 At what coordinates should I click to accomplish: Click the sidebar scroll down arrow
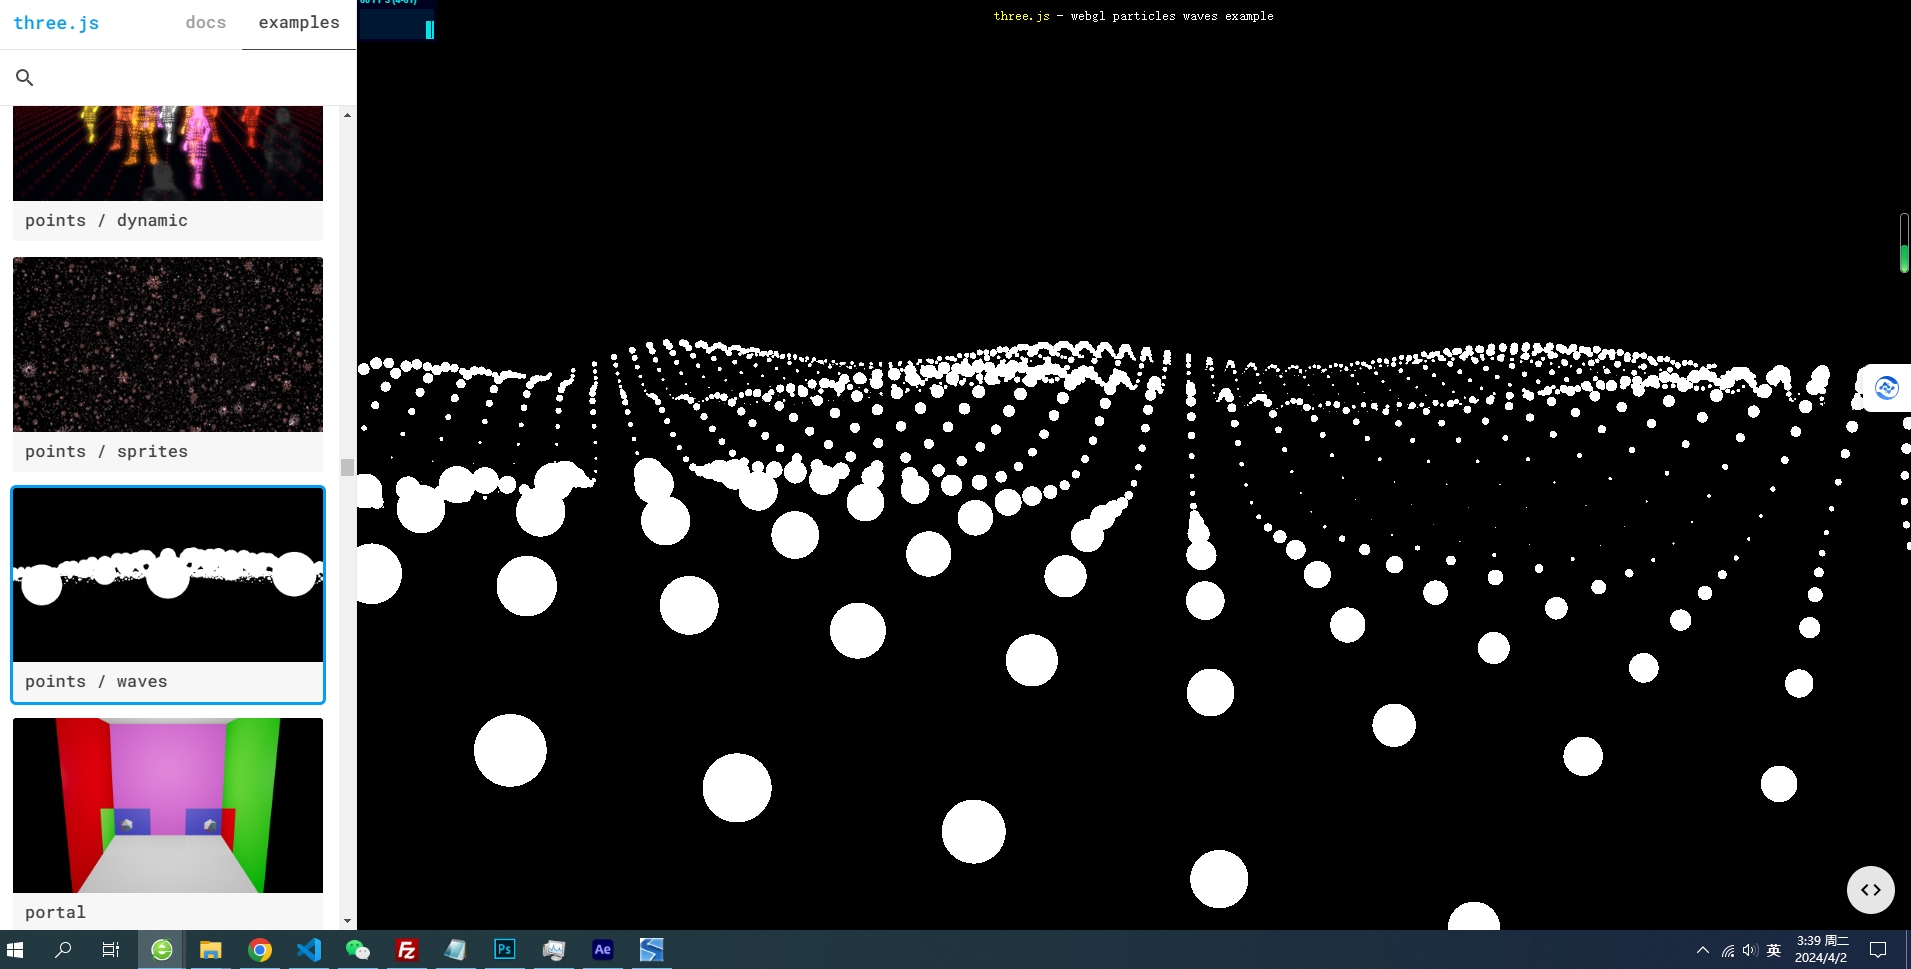pos(347,921)
